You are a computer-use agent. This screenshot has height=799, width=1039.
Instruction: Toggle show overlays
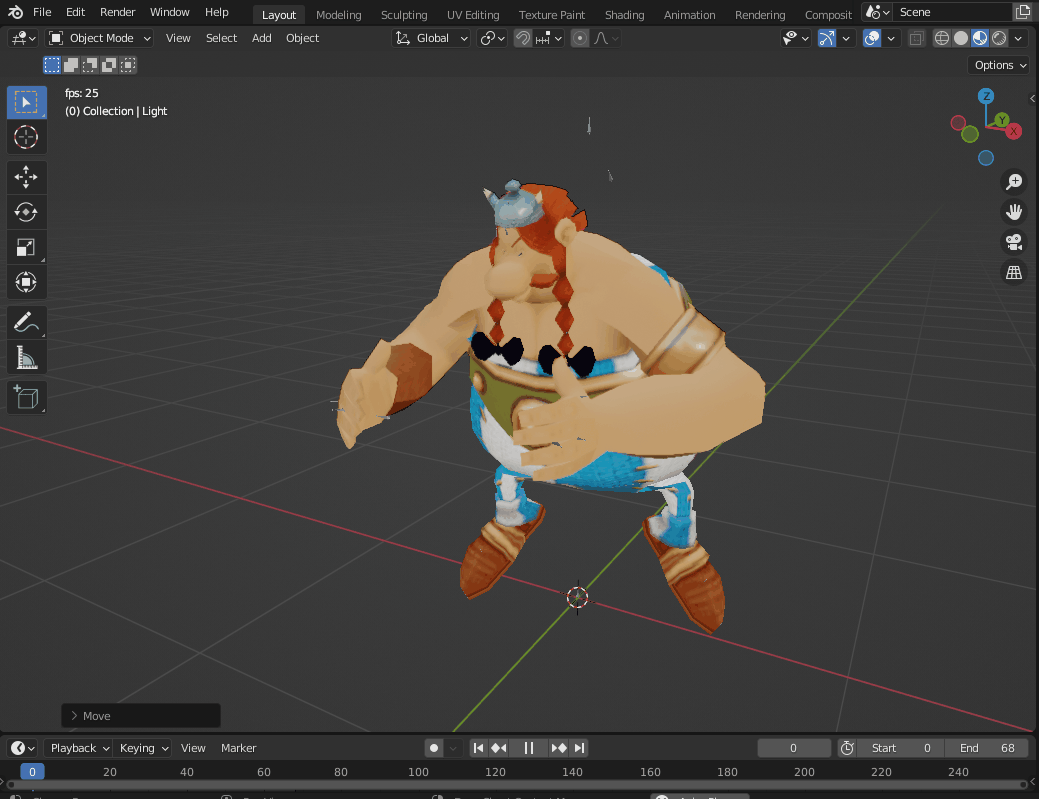click(x=872, y=38)
